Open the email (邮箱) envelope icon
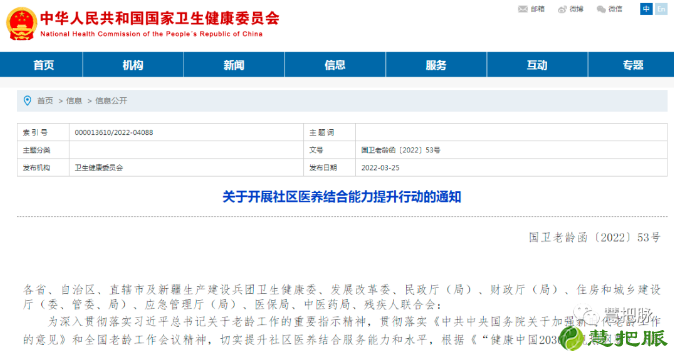Viewport: 674px width, 361px height. 523,9
